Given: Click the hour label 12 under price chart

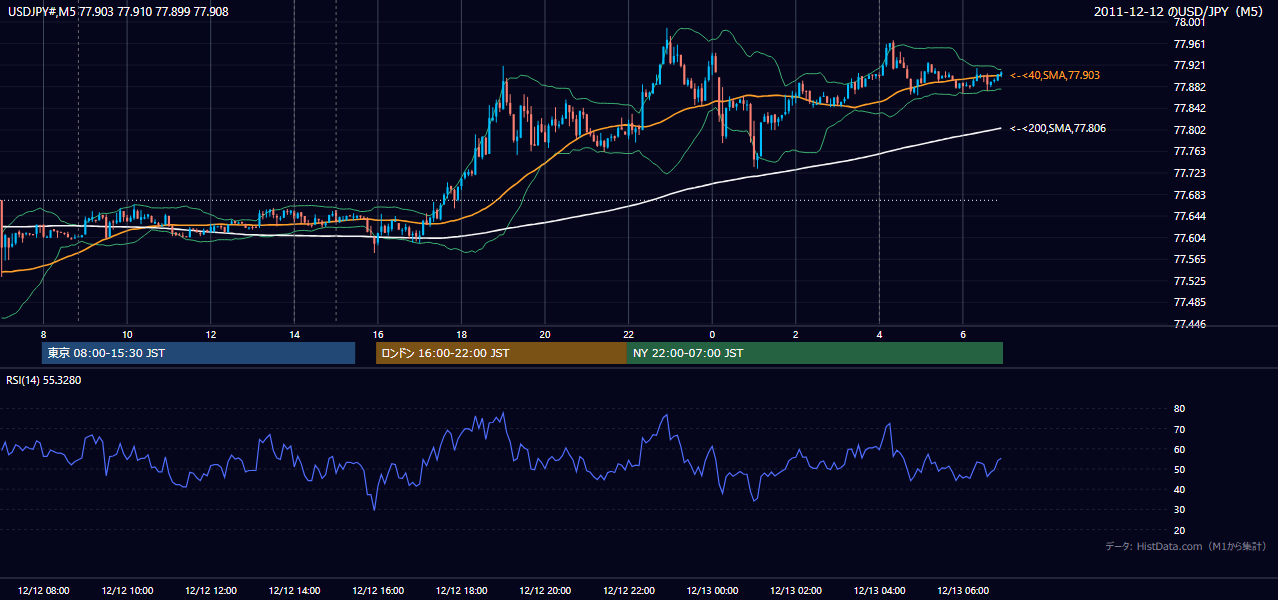Looking at the screenshot, I should (x=211, y=334).
